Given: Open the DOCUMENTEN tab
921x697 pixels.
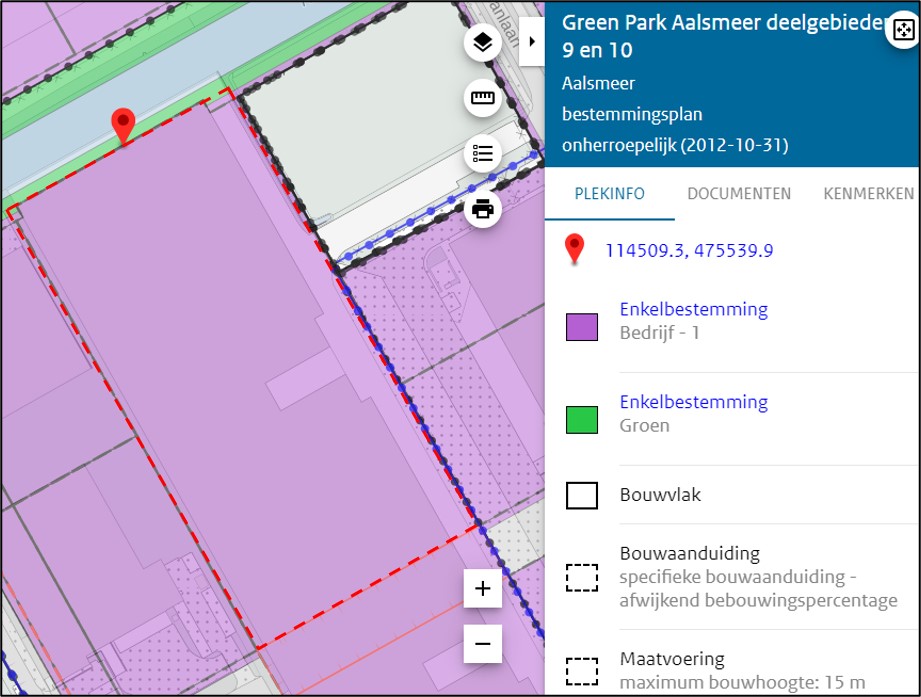Looking at the screenshot, I should (x=739, y=194).
